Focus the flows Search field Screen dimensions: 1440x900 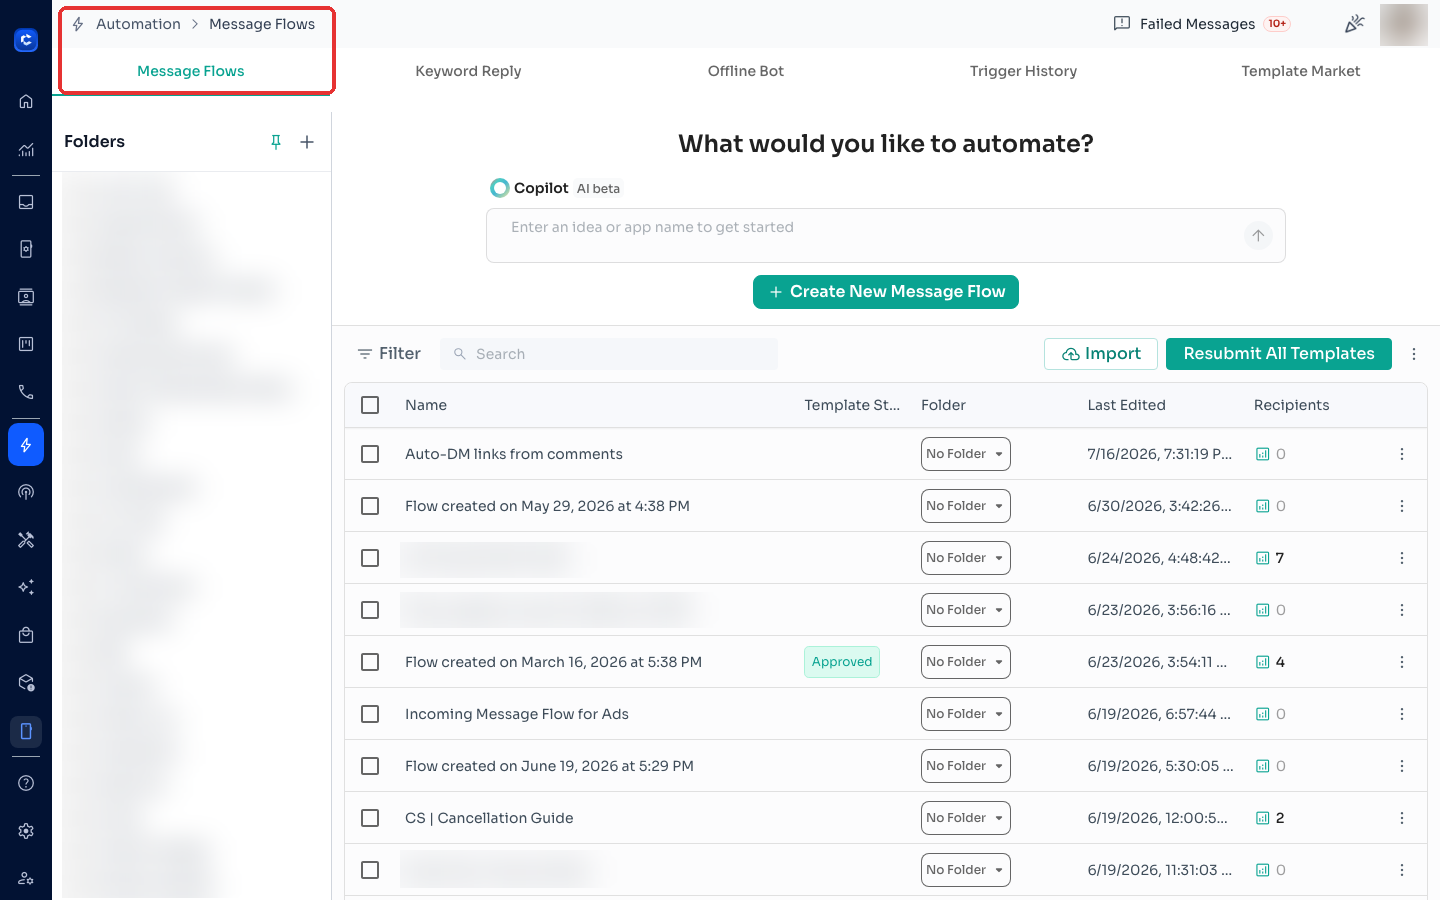click(609, 354)
